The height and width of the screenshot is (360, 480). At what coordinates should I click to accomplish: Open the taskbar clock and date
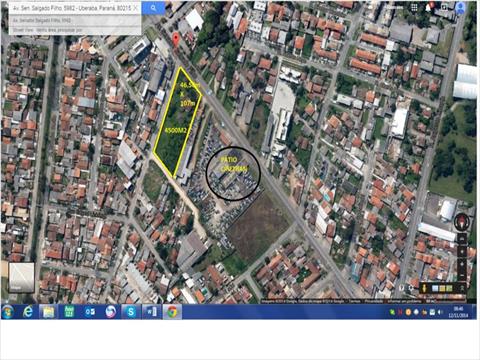[458, 312]
